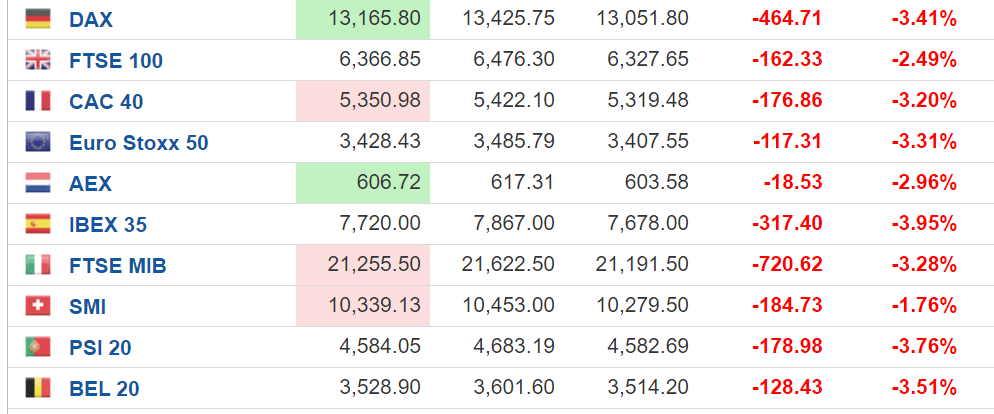The image size is (994, 414).
Task: Select the PSI 20 index link
Action: coord(100,348)
